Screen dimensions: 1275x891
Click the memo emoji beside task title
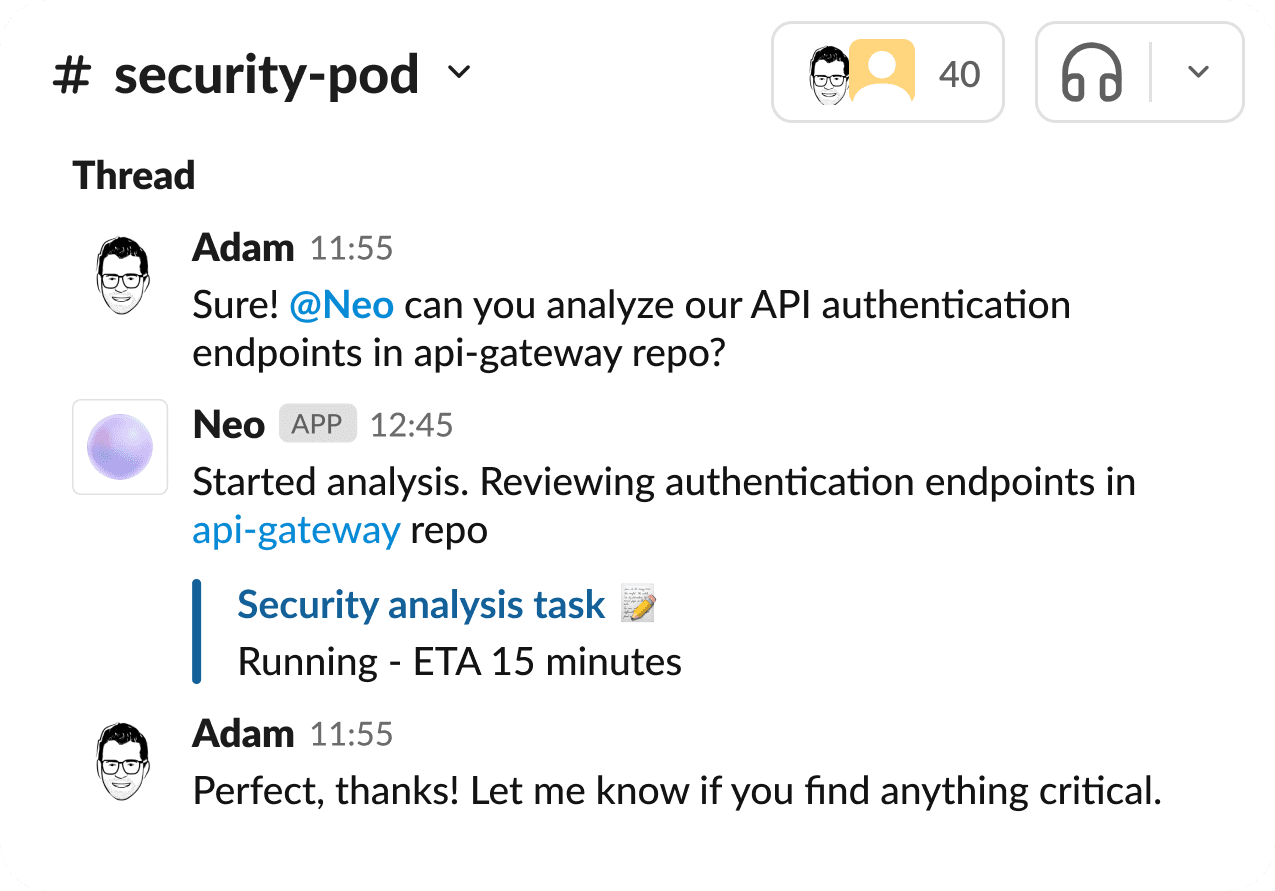point(638,605)
